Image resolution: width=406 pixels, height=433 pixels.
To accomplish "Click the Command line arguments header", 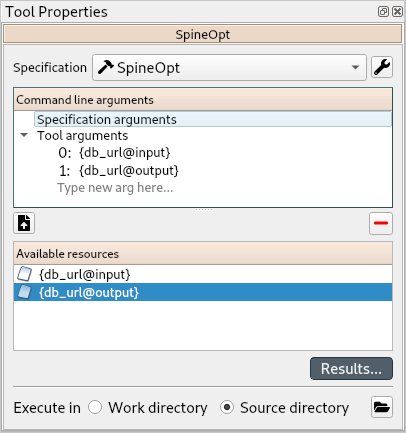I will (x=203, y=100).
